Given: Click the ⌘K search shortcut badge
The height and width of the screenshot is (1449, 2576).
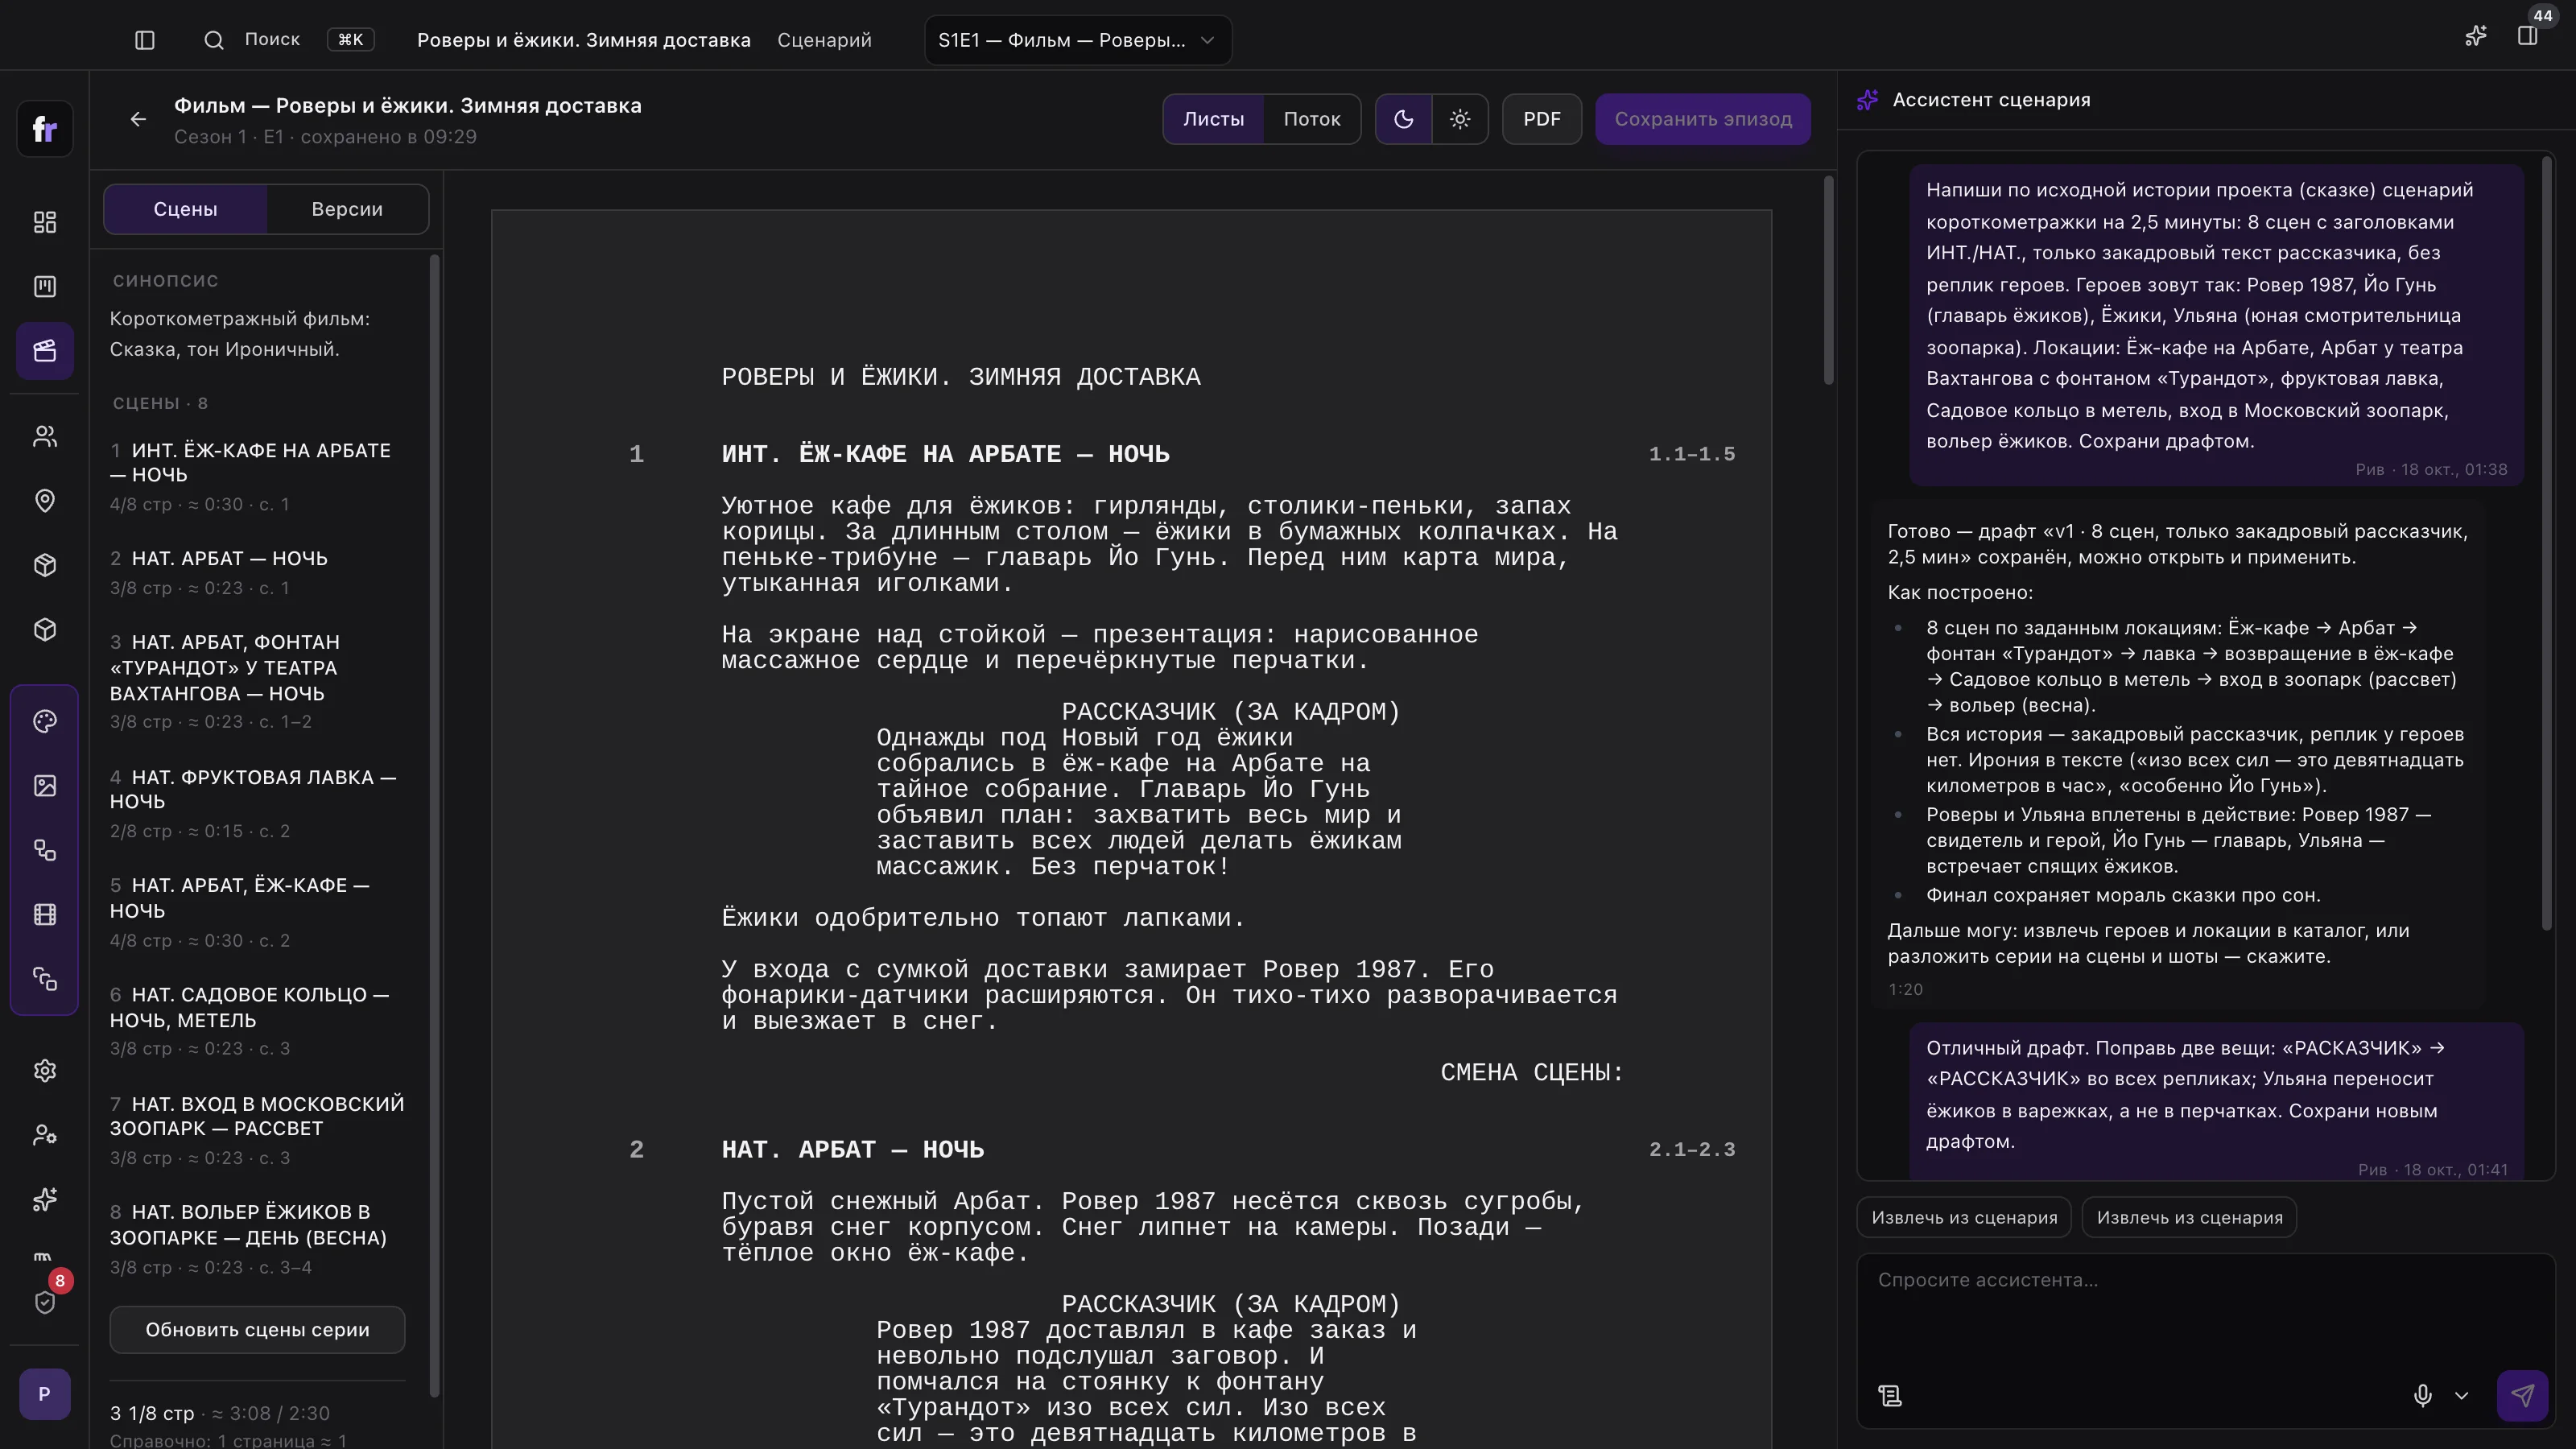Looking at the screenshot, I should [x=350, y=40].
